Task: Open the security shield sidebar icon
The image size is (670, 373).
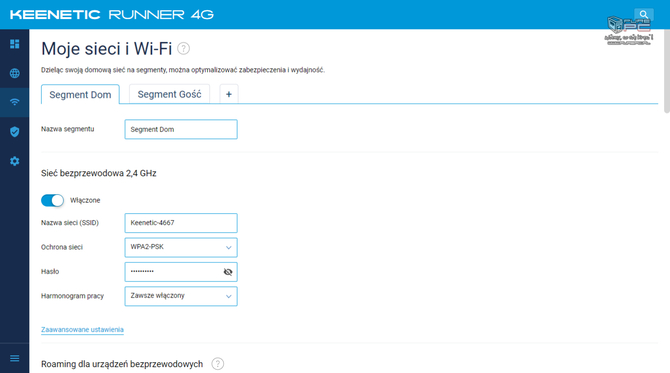Action: pyautogui.click(x=15, y=132)
